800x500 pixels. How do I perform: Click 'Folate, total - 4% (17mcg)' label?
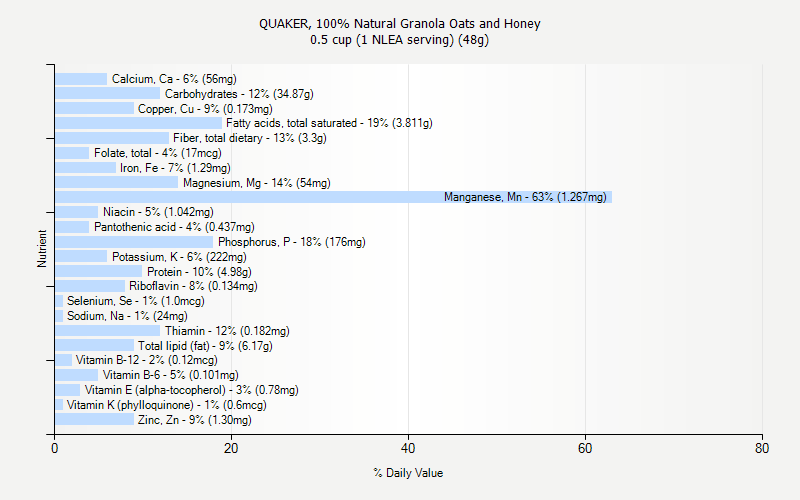tap(158, 153)
